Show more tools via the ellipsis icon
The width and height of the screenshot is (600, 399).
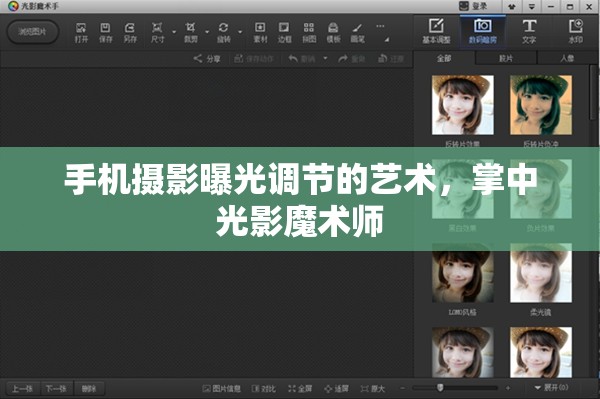coord(380,26)
